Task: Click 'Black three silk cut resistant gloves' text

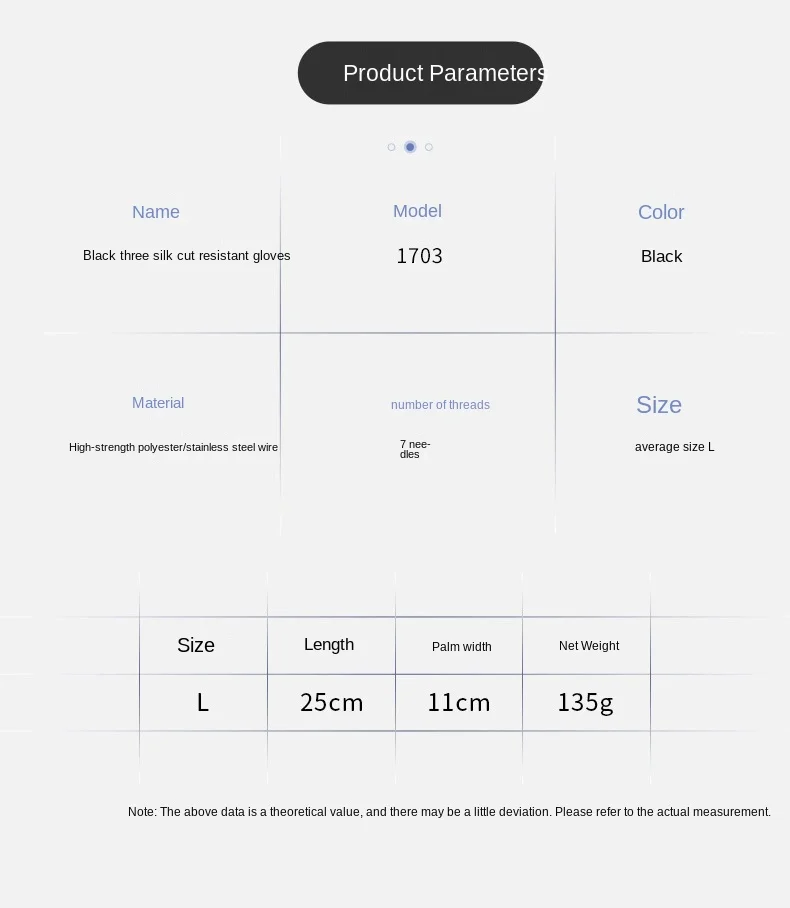Action: [187, 256]
